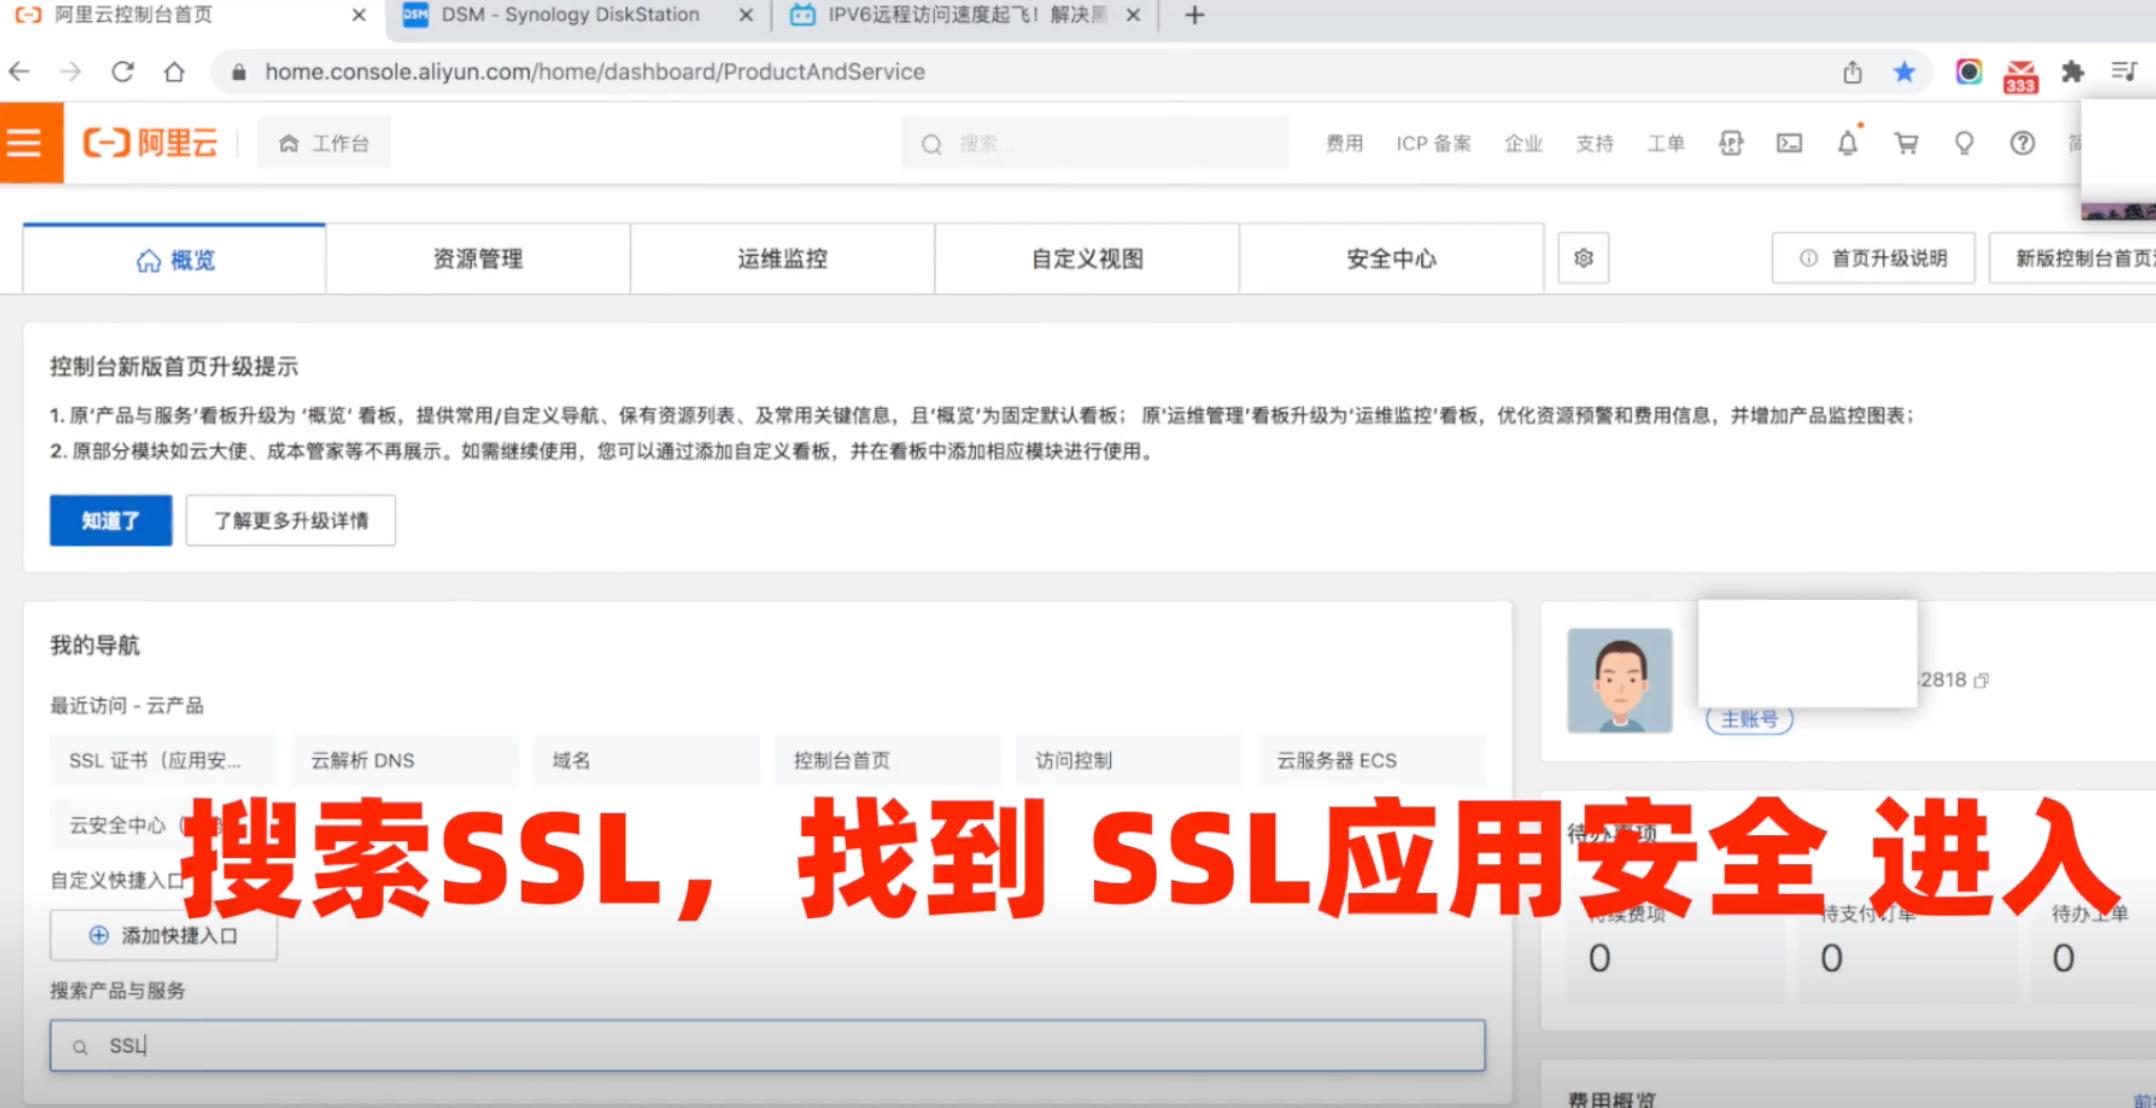Open the media playlist control icon
The image size is (2156, 1108).
click(2123, 72)
